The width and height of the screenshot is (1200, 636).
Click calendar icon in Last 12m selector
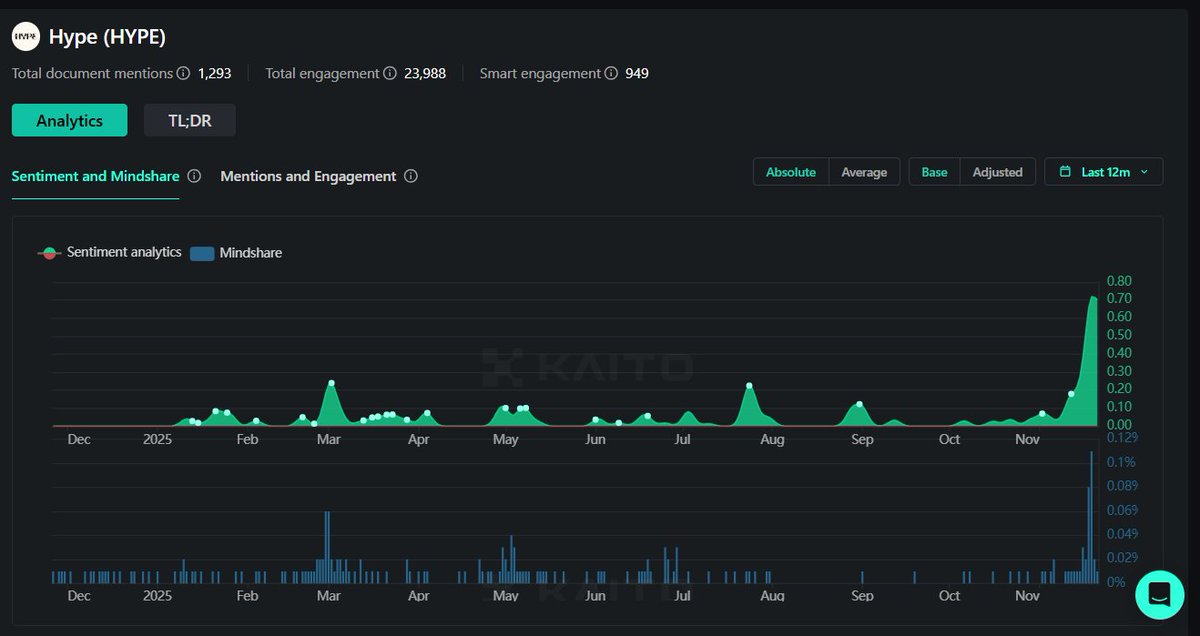[x=1066, y=172]
